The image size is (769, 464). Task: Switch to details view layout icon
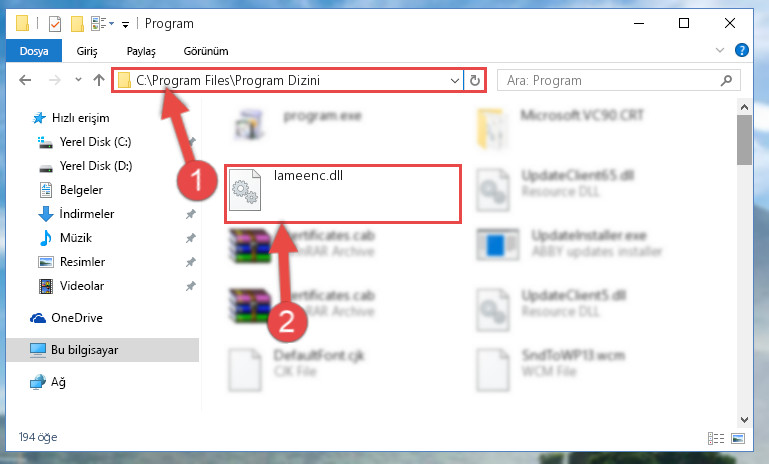(716, 438)
